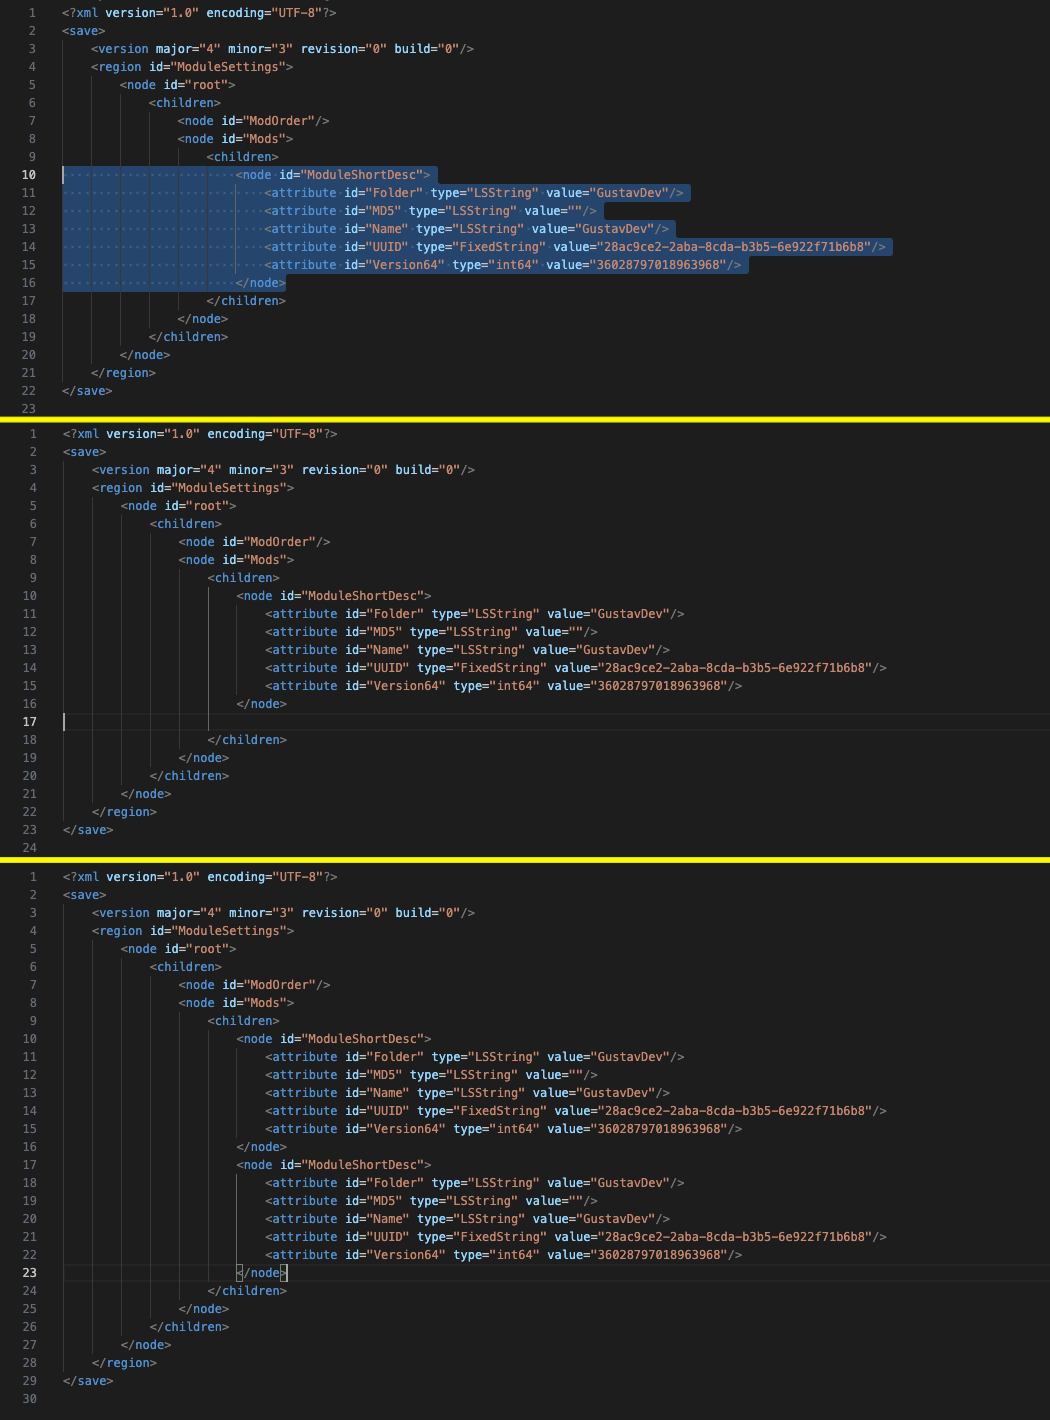Click the </node> tag on bottom pane line 23
1050x1420 pixels.
(x=262, y=1273)
